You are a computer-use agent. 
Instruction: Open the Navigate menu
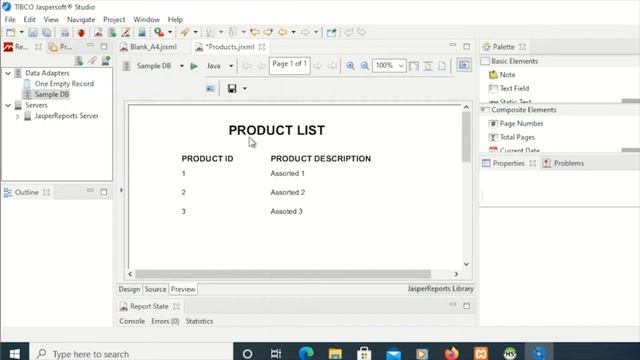pyautogui.click(x=81, y=19)
